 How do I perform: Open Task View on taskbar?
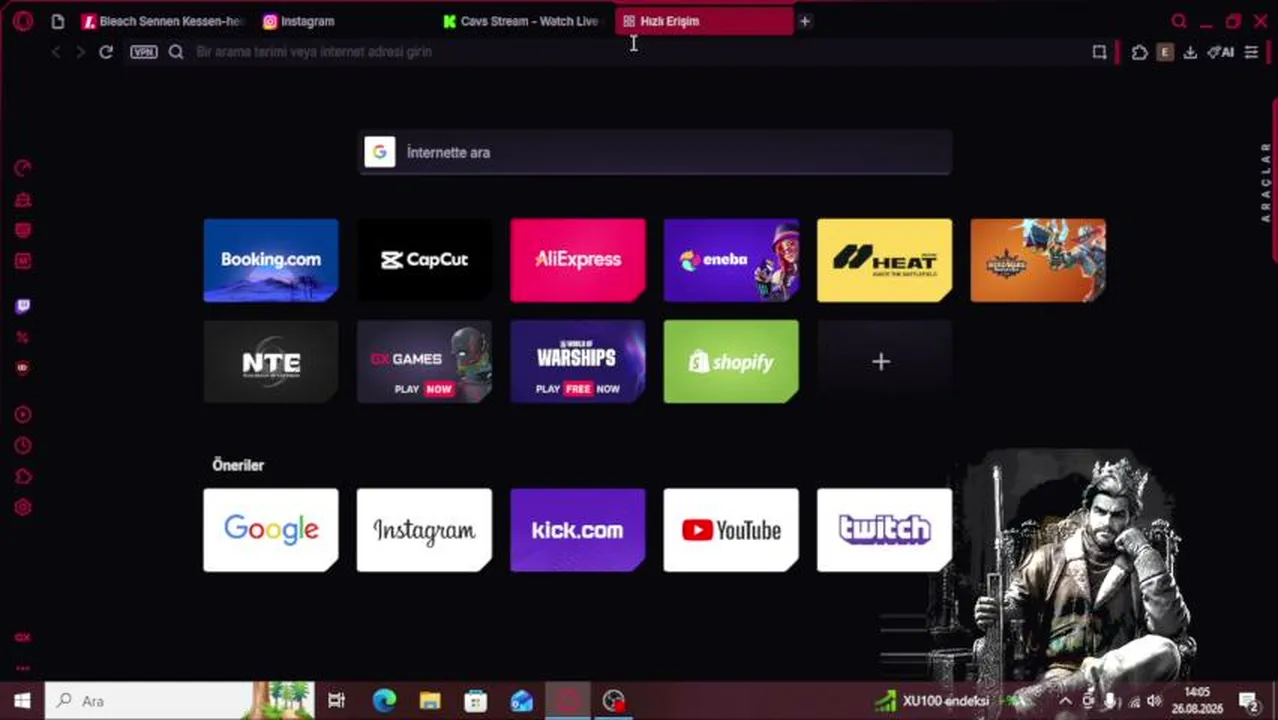(x=337, y=701)
